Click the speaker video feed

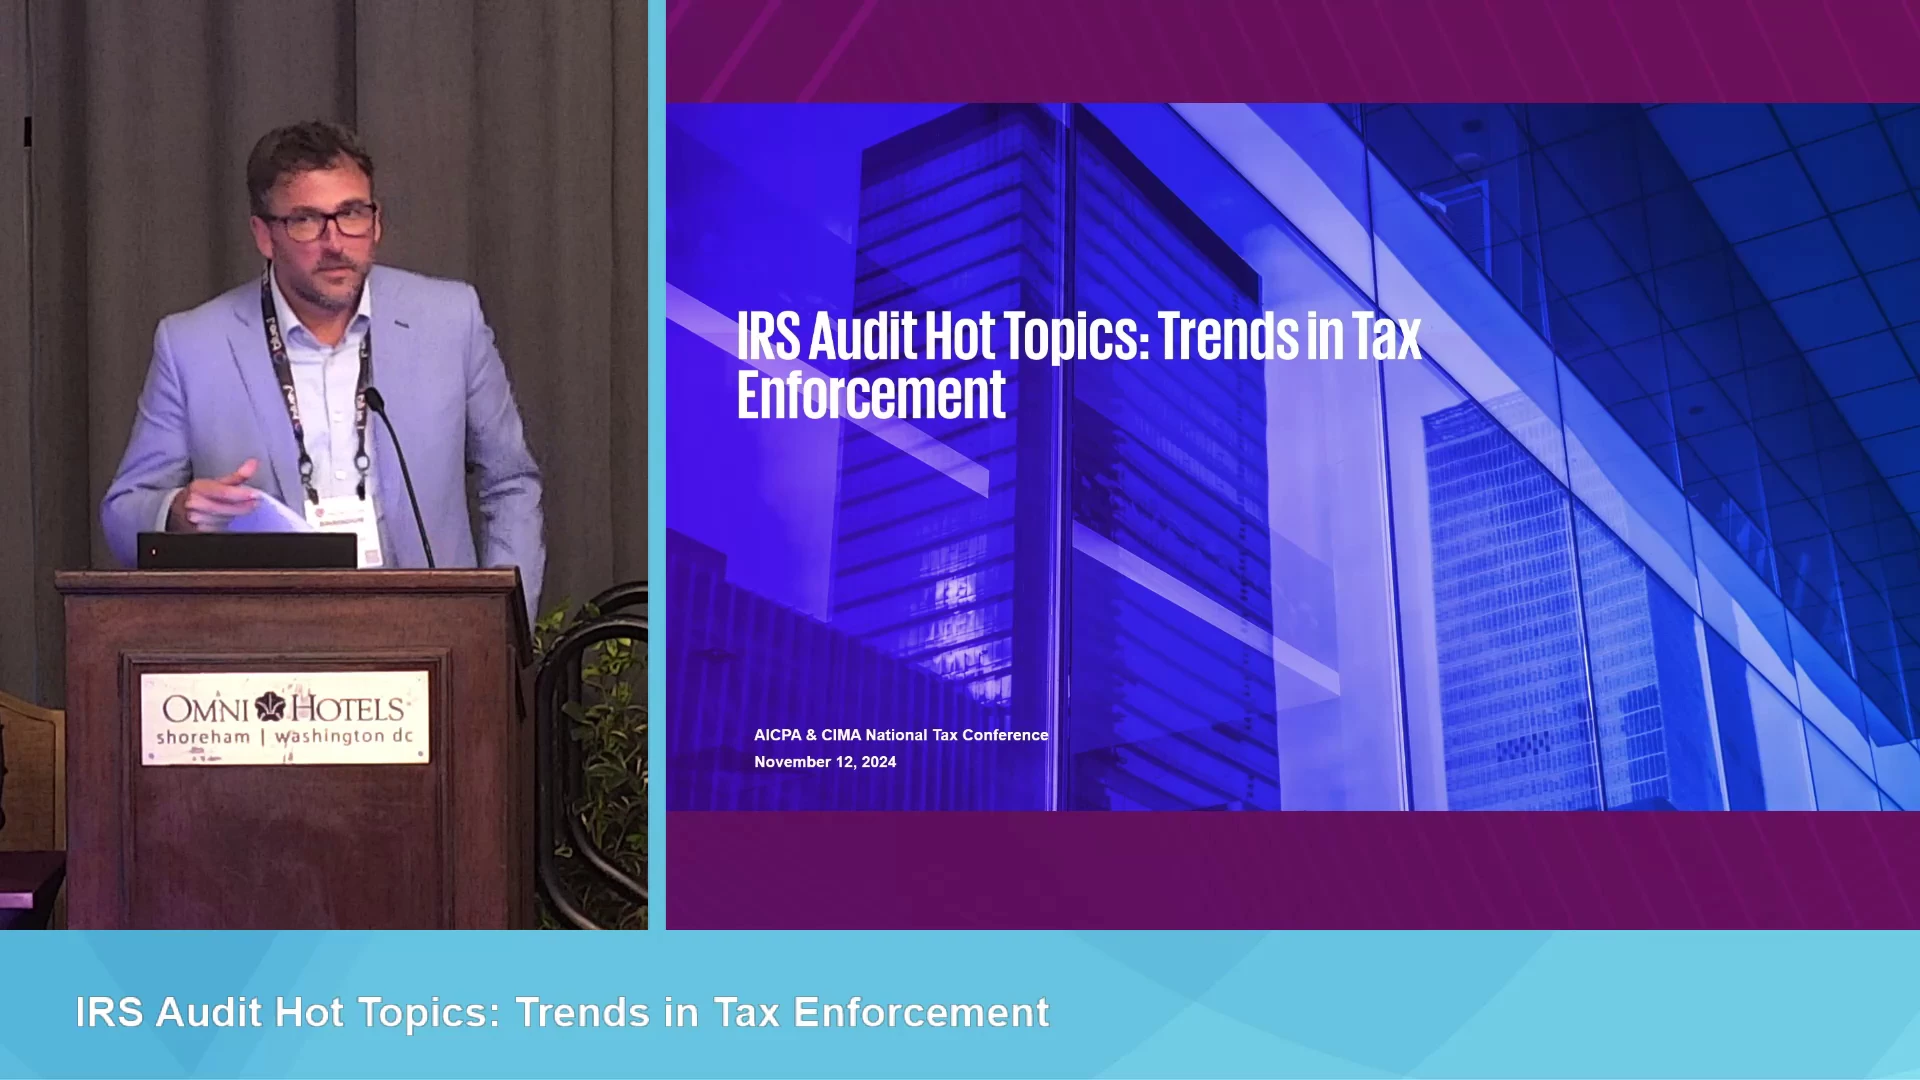(x=324, y=465)
